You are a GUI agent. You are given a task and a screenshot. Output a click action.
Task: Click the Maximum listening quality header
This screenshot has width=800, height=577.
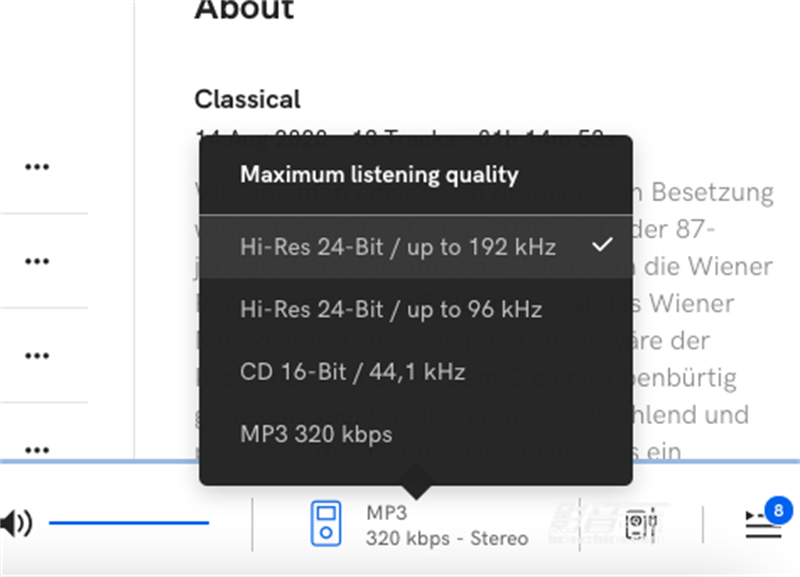pyautogui.click(x=379, y=174)
